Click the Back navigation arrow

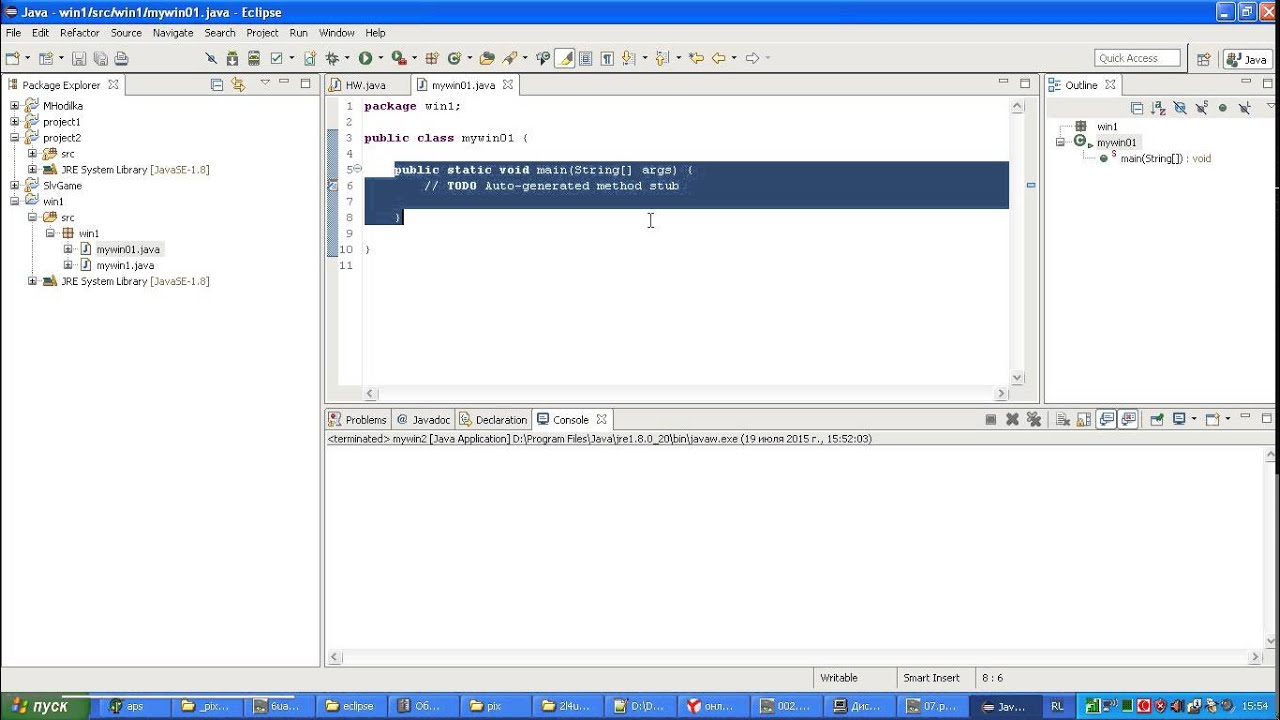pos(718,59)
